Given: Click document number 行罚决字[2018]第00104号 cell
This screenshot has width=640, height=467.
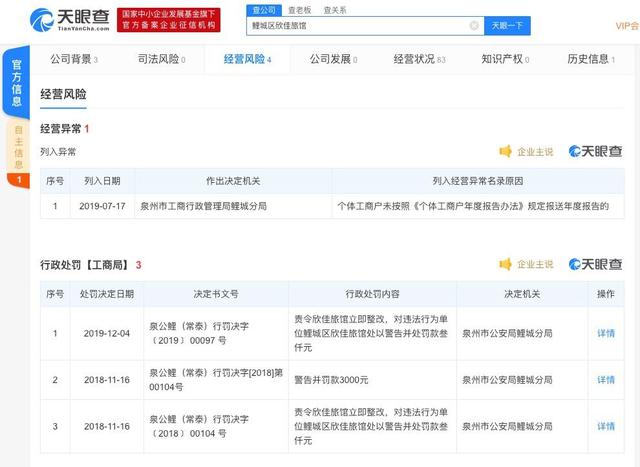Looking at the screenshot, I should coord(216,380).
